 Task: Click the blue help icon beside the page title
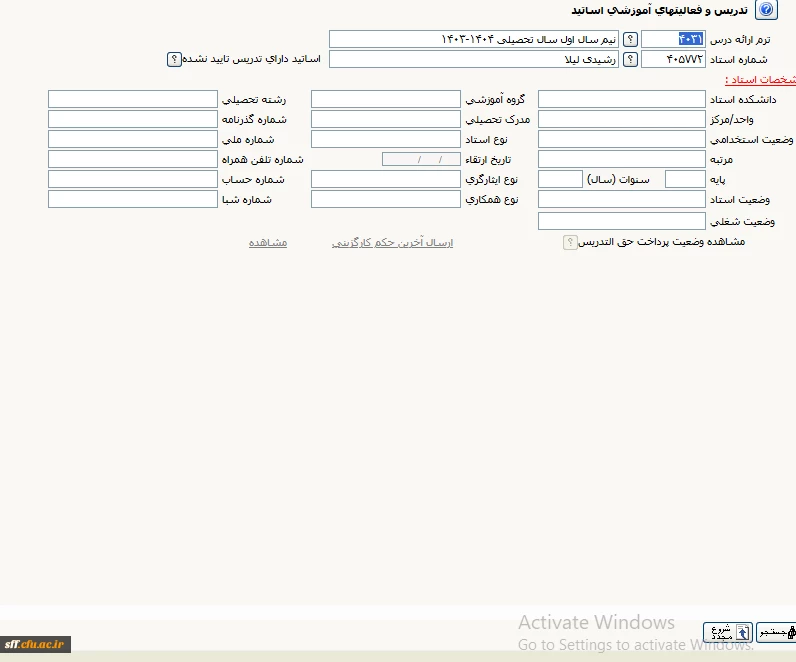766,11
